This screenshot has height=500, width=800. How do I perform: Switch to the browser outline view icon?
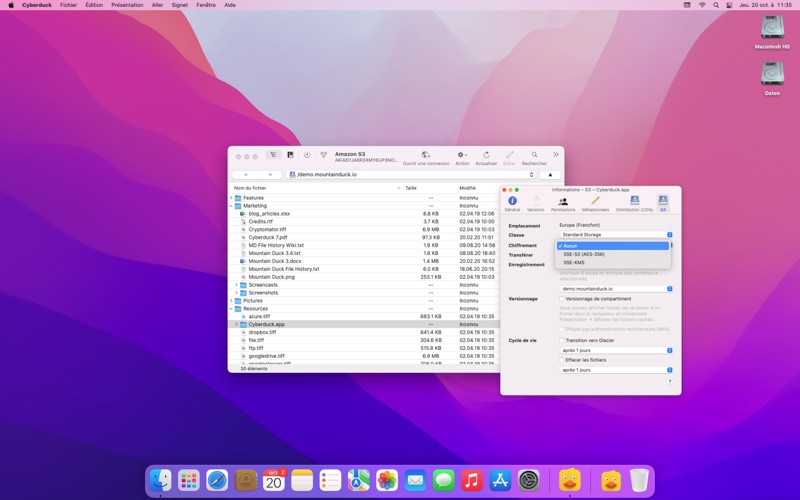tap(273, 155)
